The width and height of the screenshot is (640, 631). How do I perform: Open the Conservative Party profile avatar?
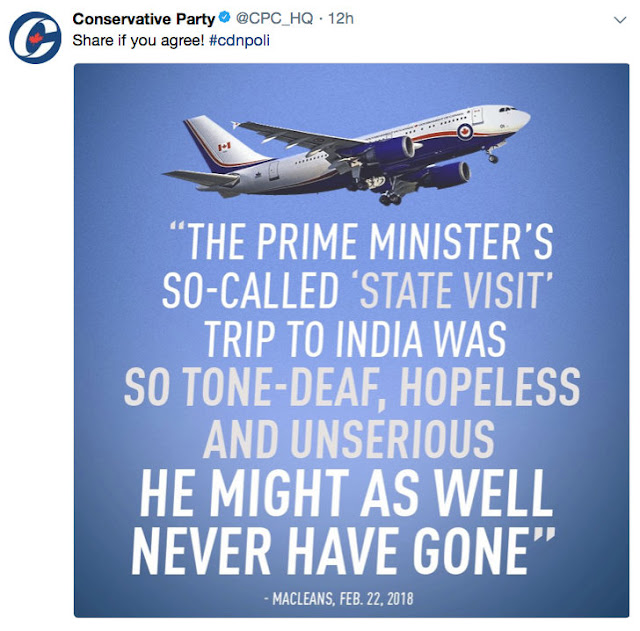click(35, 37)
